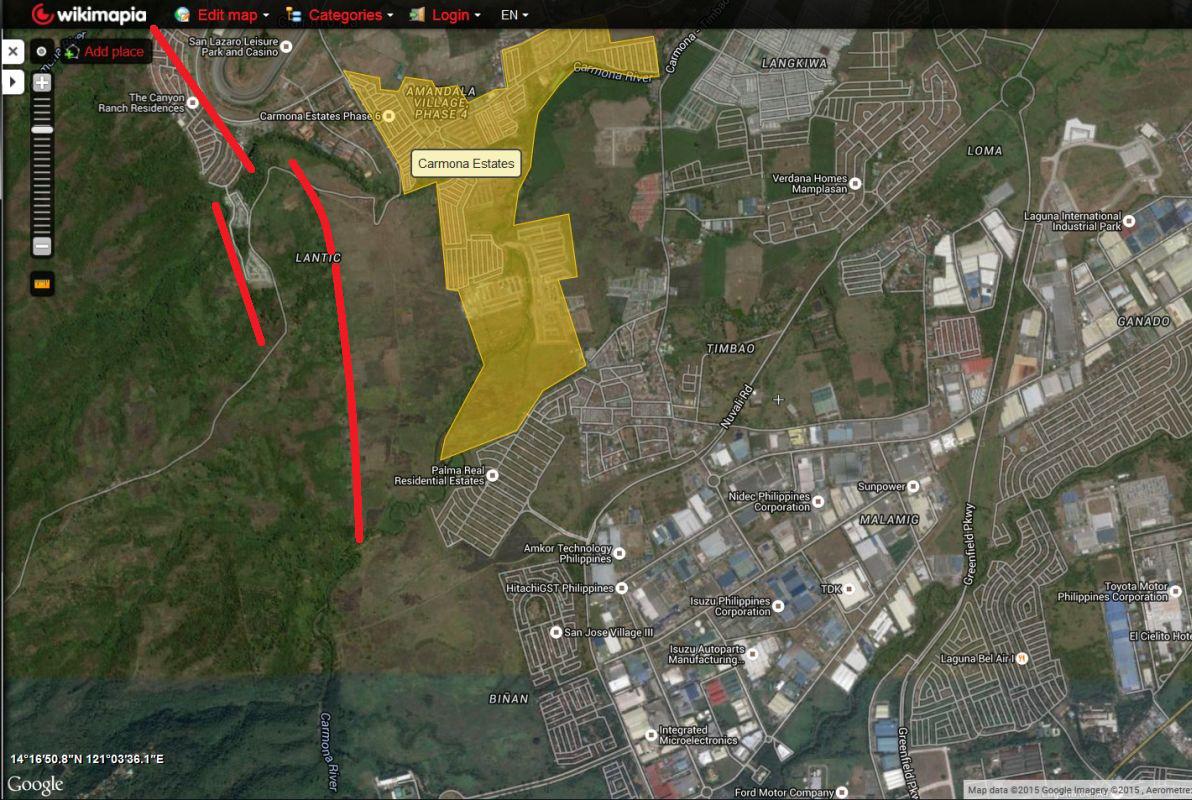1192x800 pixels.
Task: Close the side panel with X
Action: click(13, 52)
